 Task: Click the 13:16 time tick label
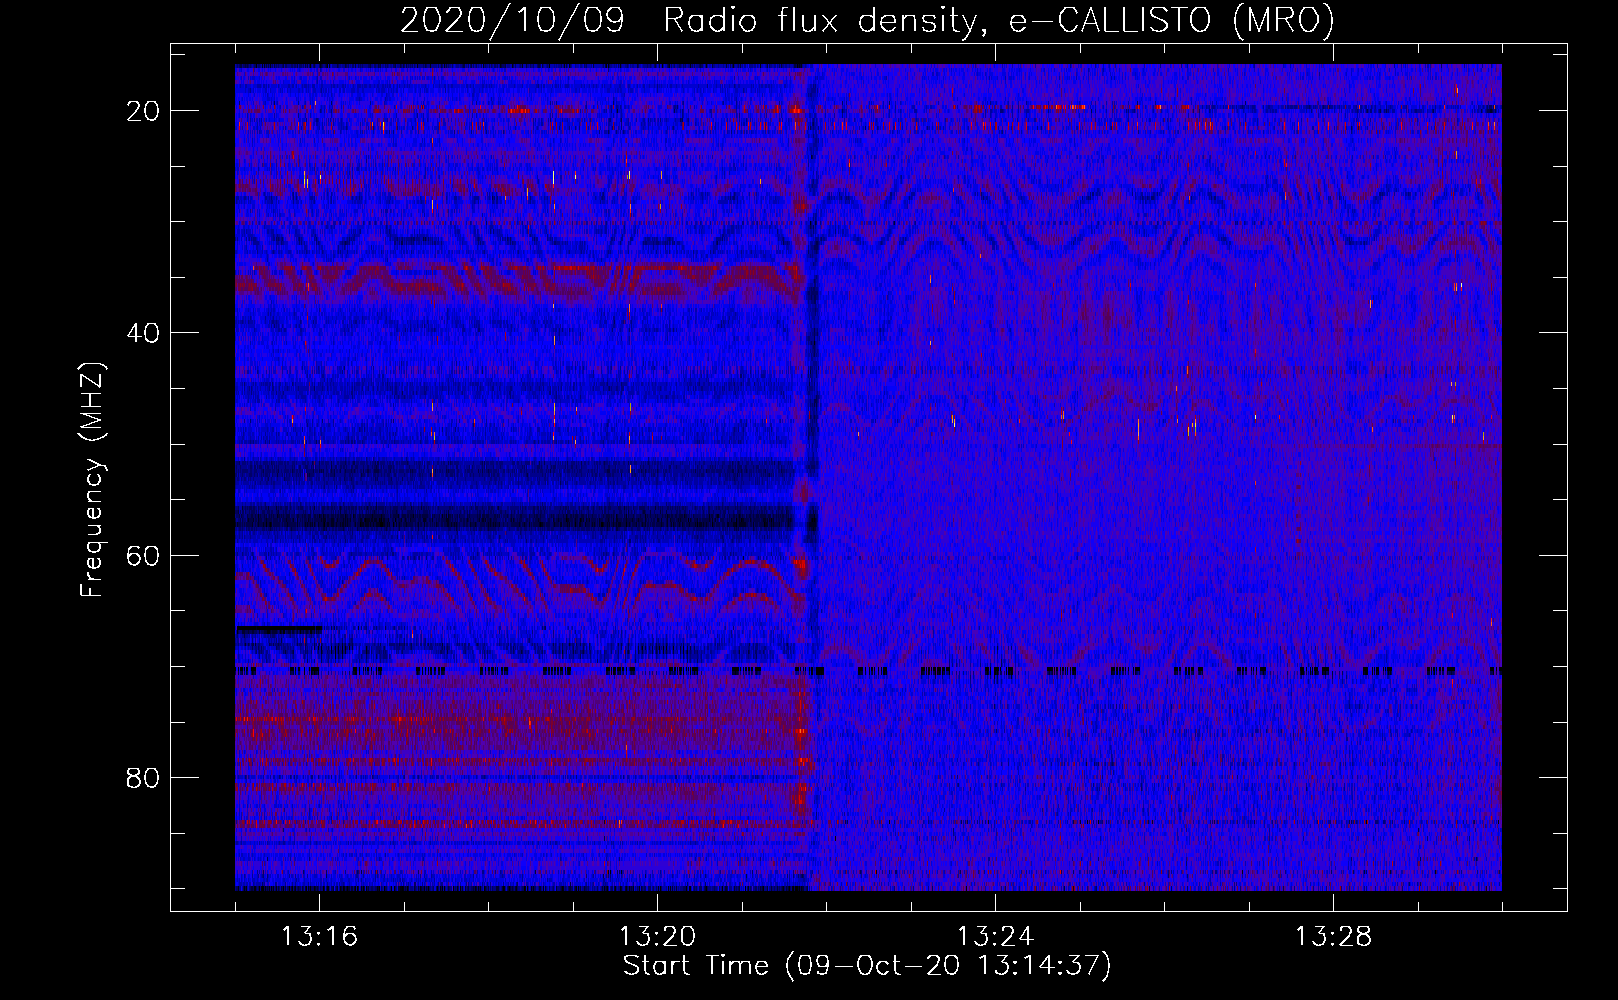[319, 937]
